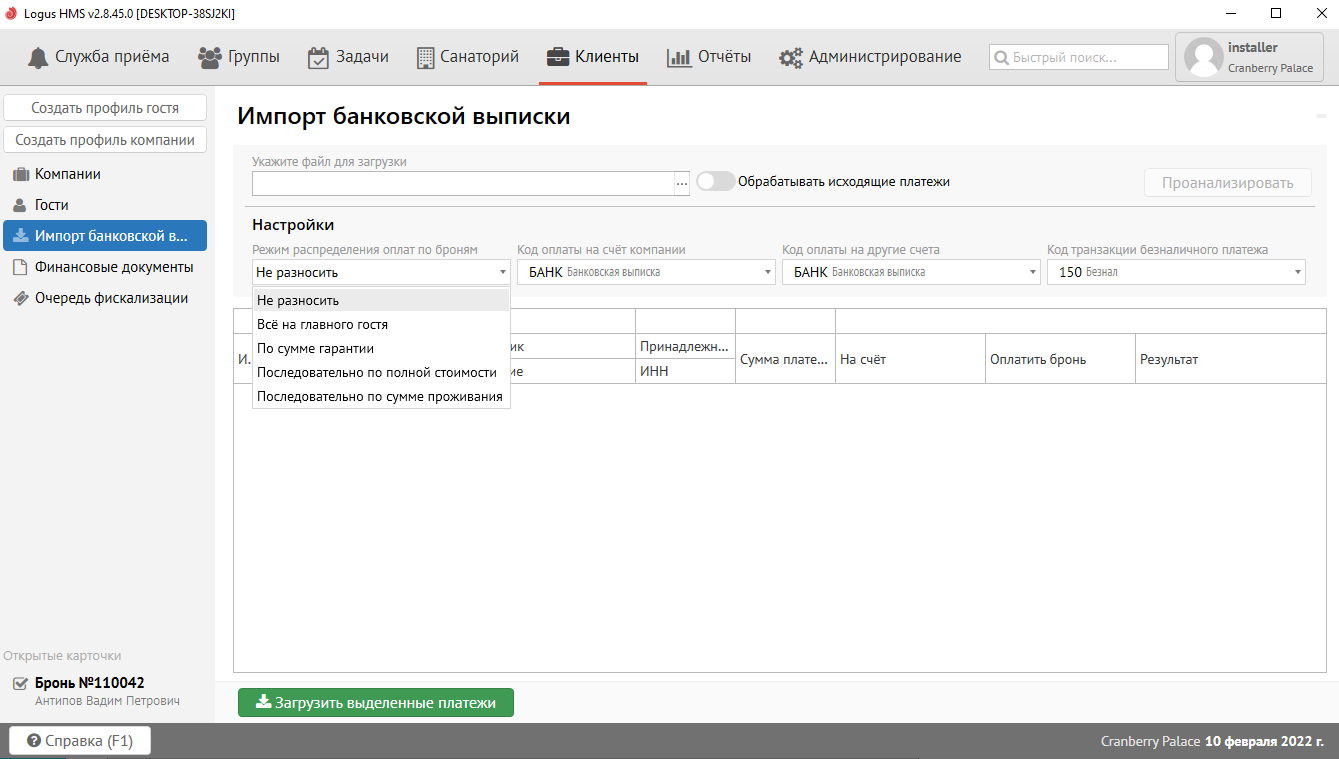
Task: Click the Группы people icon
Action: (x=210, y=57)
